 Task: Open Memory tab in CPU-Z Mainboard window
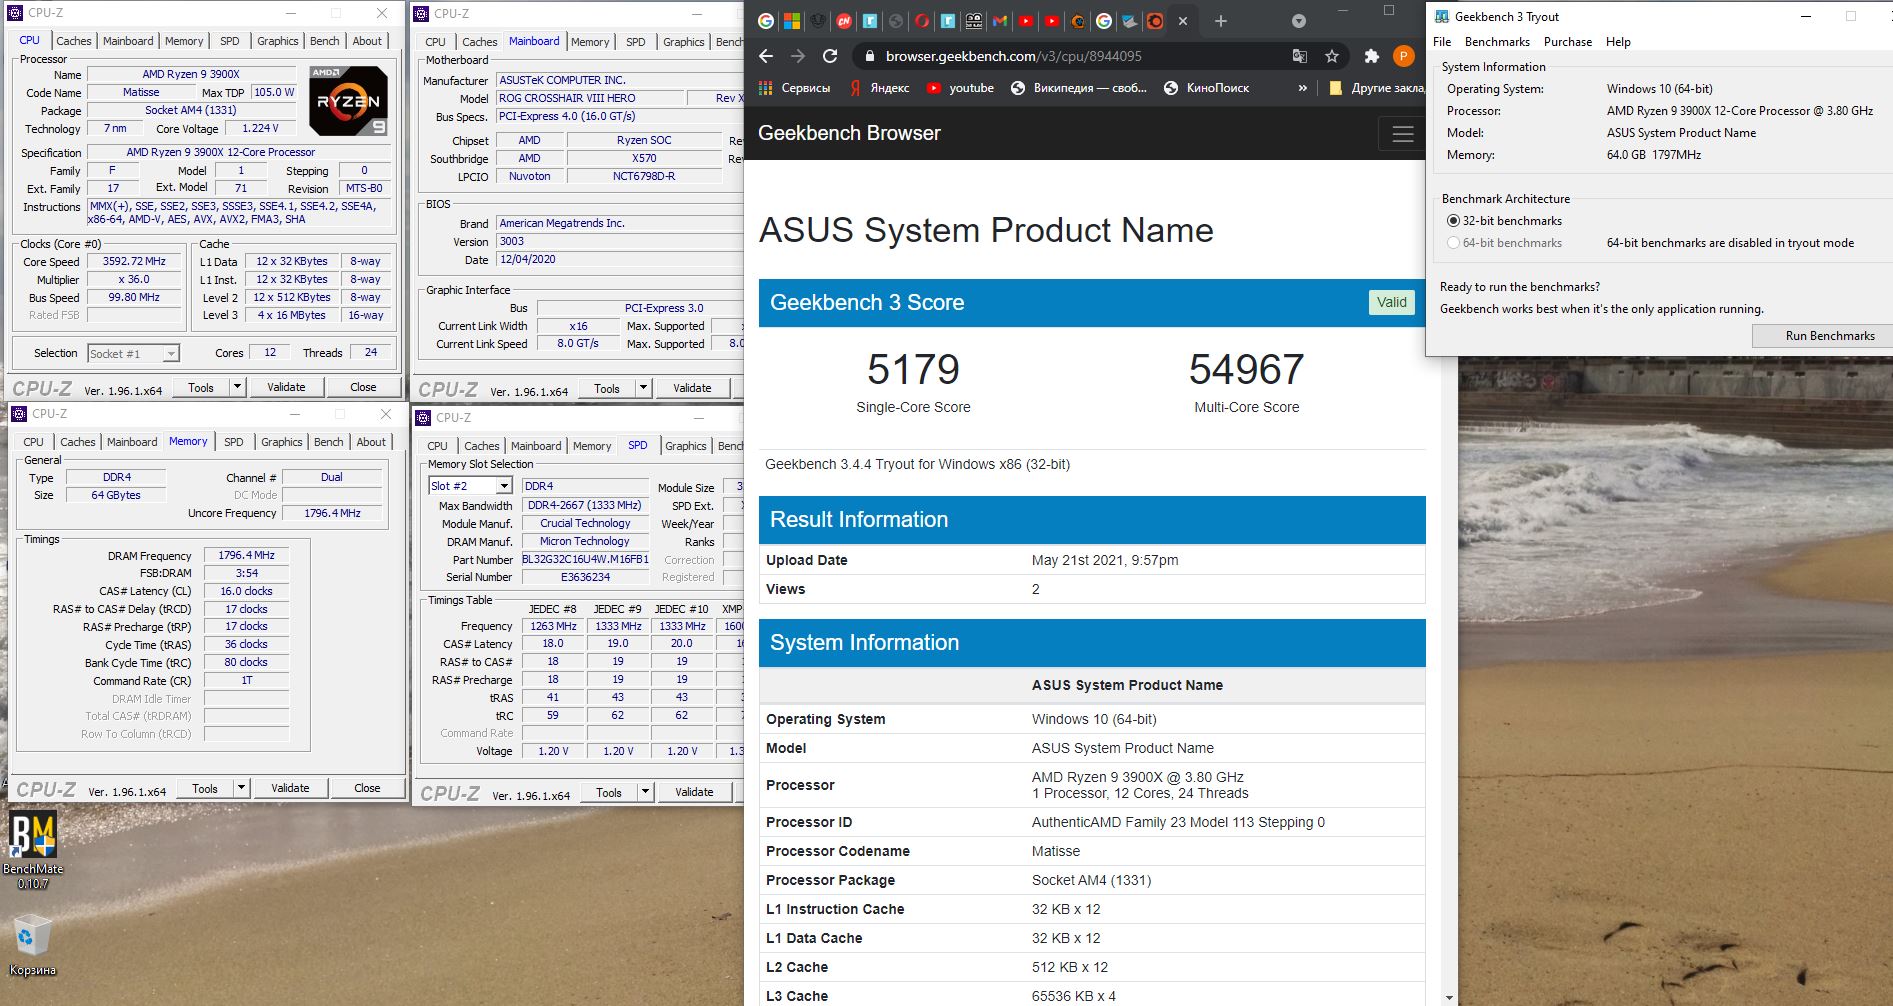click(x=590, y=42)
